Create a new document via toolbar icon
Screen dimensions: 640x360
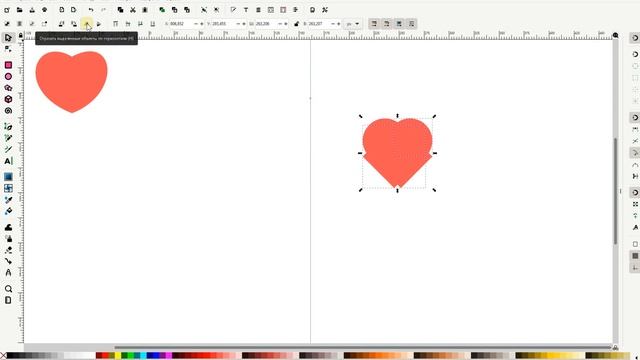[x=7, y=10]
